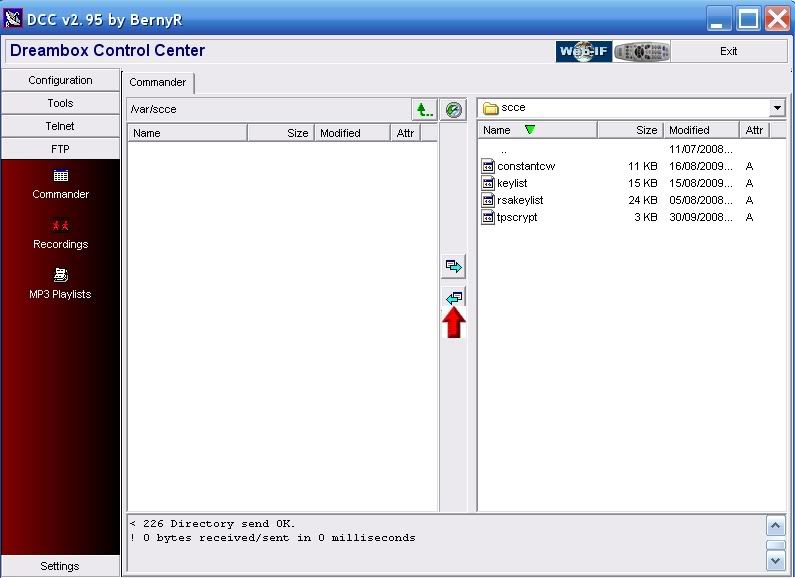Select the tpscrypt file name
The height and width of the screenshot is (578, 795).
[517, 218]
